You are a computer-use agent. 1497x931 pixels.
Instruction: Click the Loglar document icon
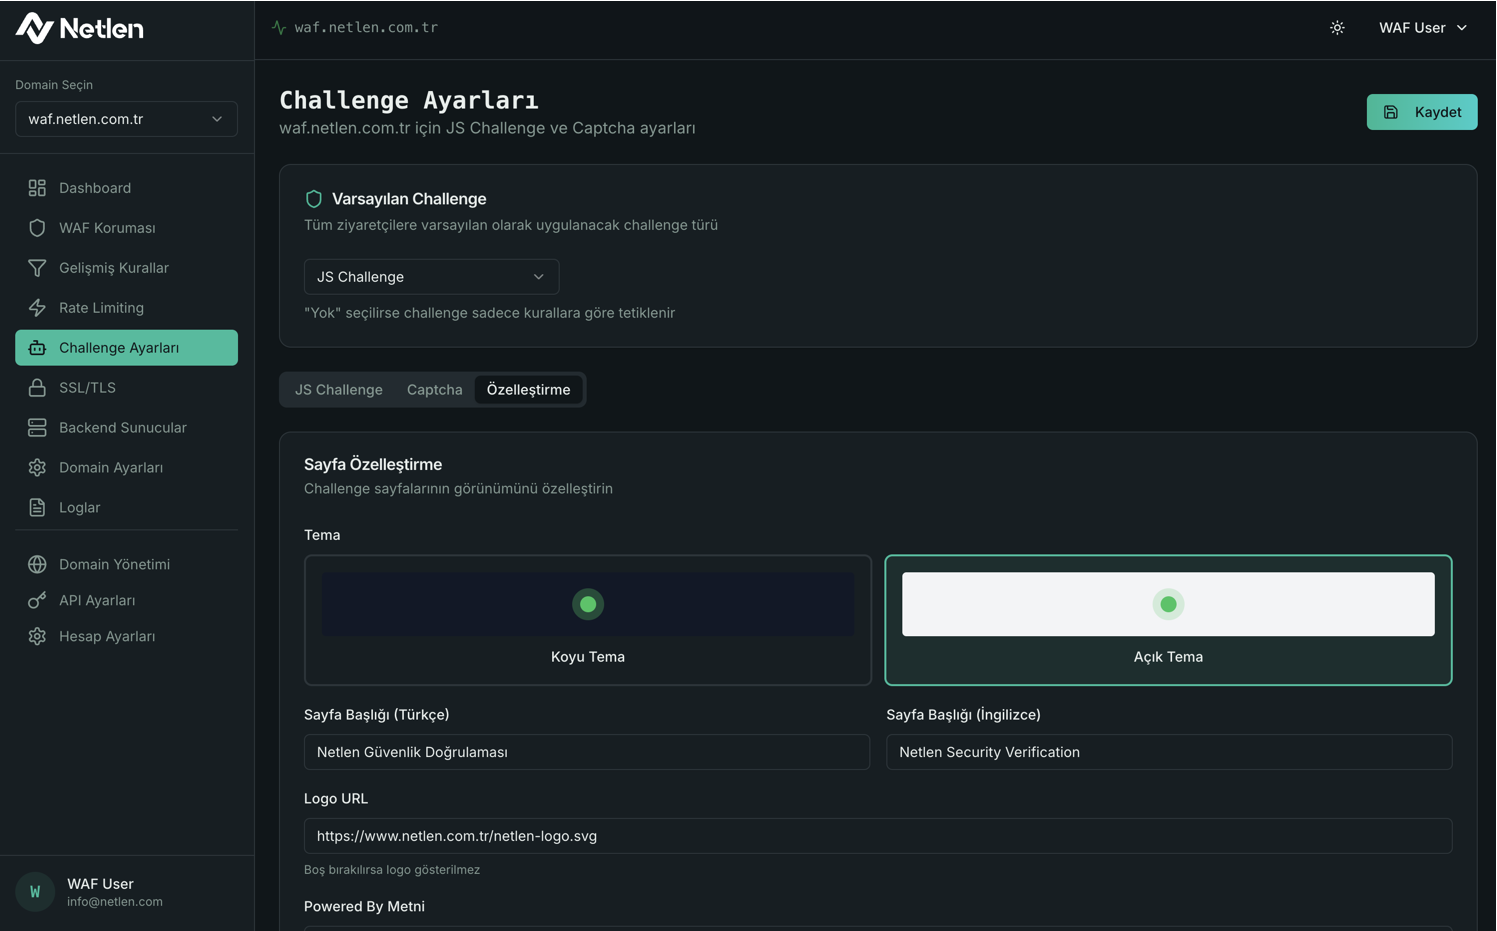pos(37,508)
